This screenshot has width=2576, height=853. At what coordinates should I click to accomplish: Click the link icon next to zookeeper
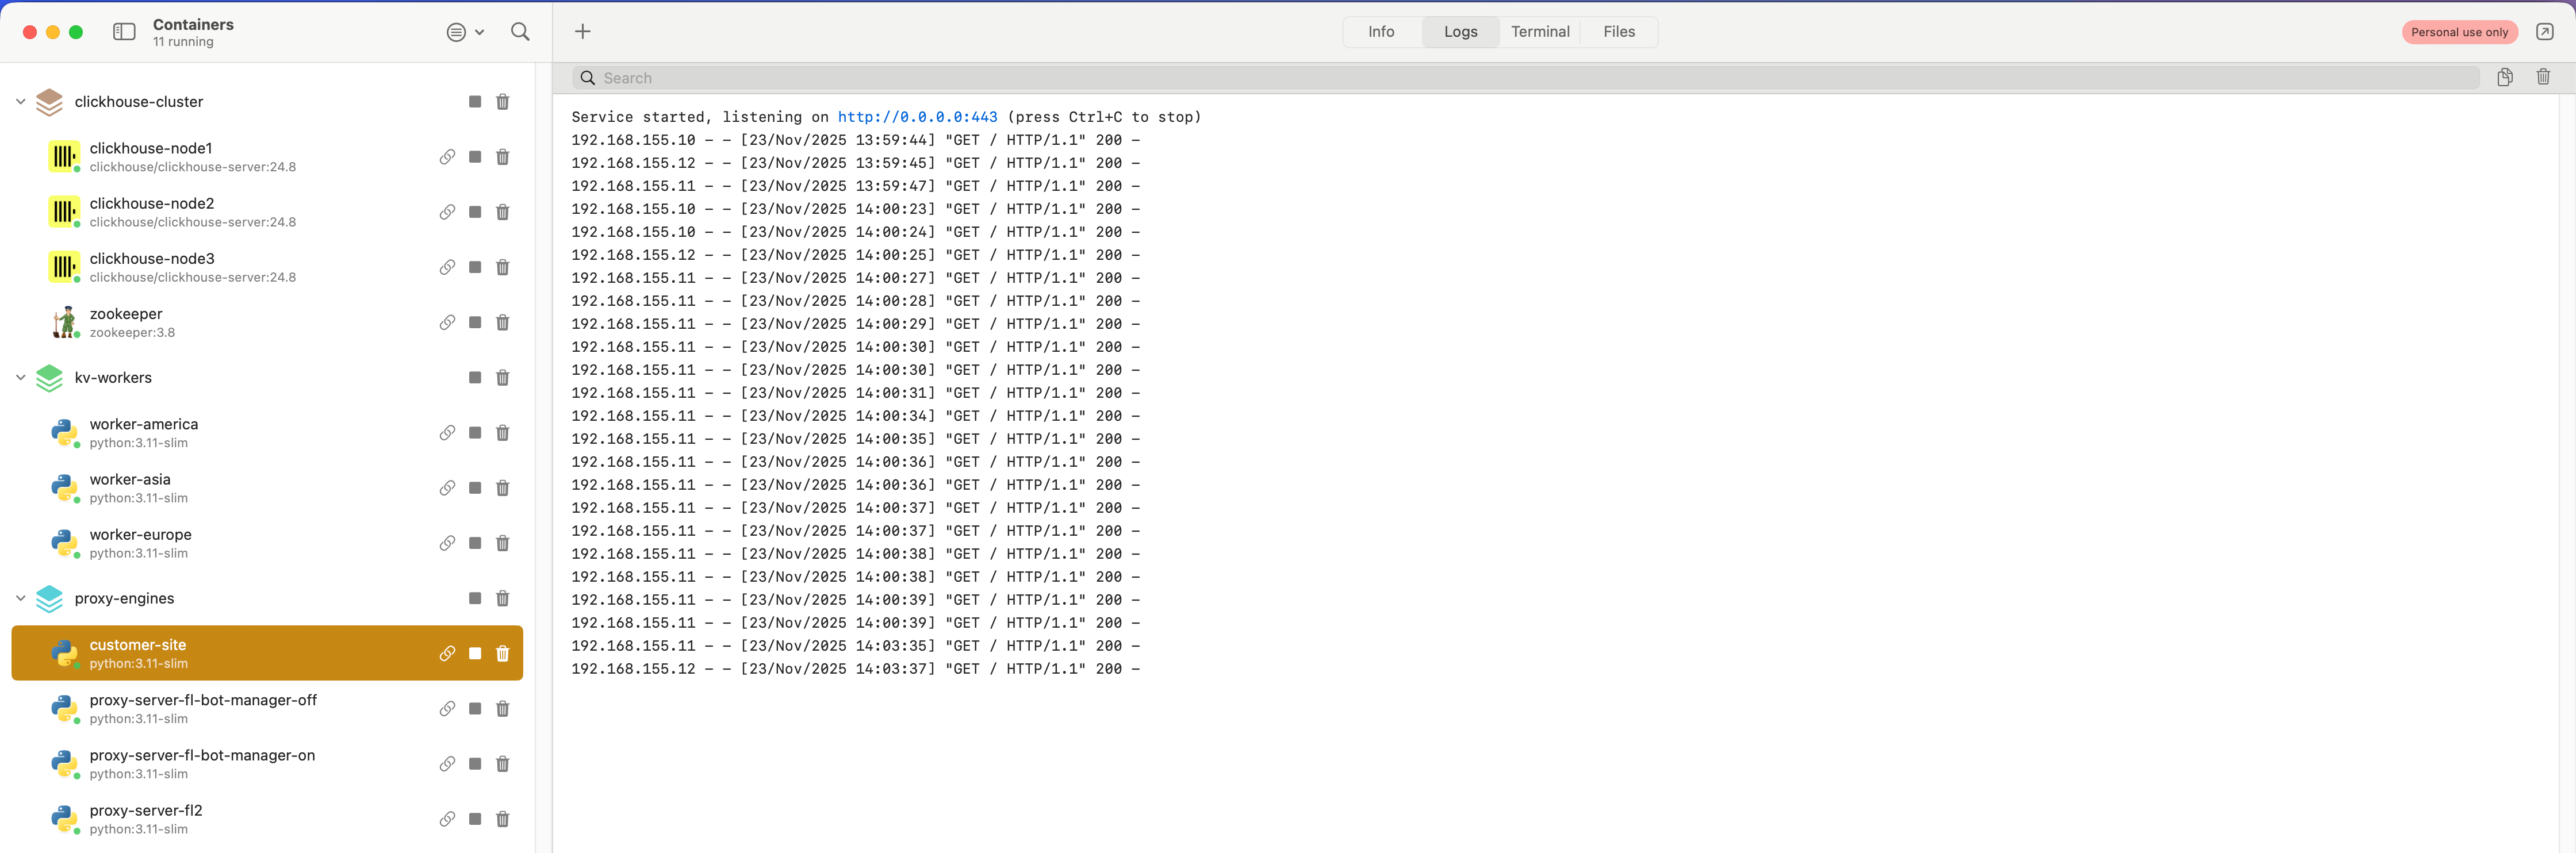coord(447,322)
